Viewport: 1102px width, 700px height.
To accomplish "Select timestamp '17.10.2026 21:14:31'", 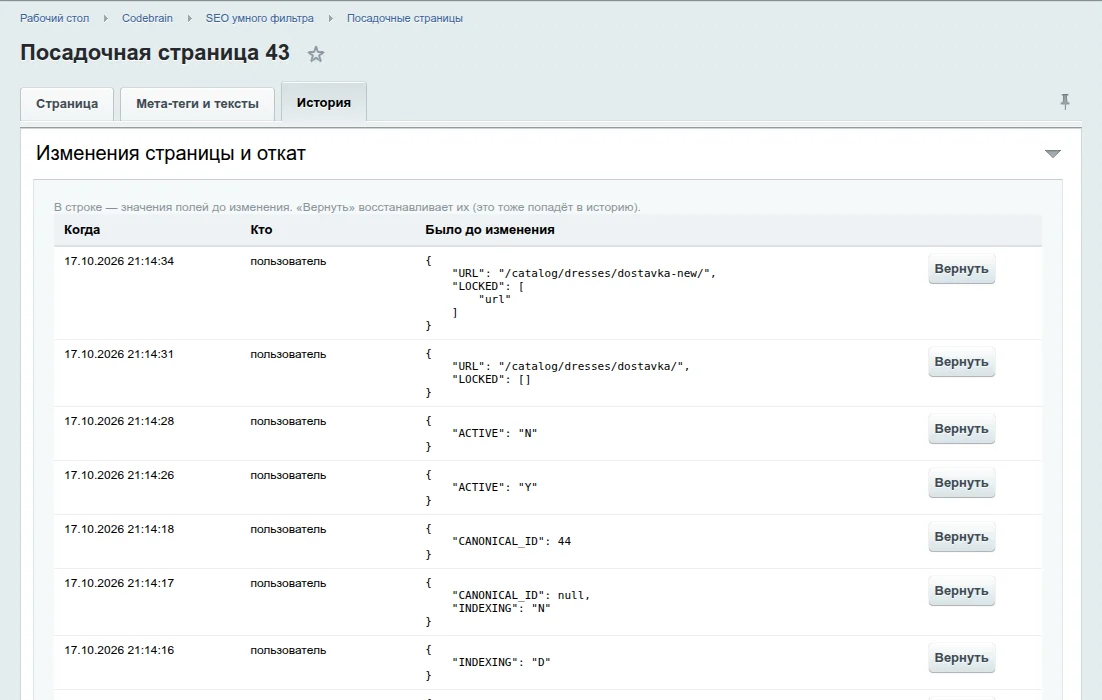I will [x=119, y=354].
